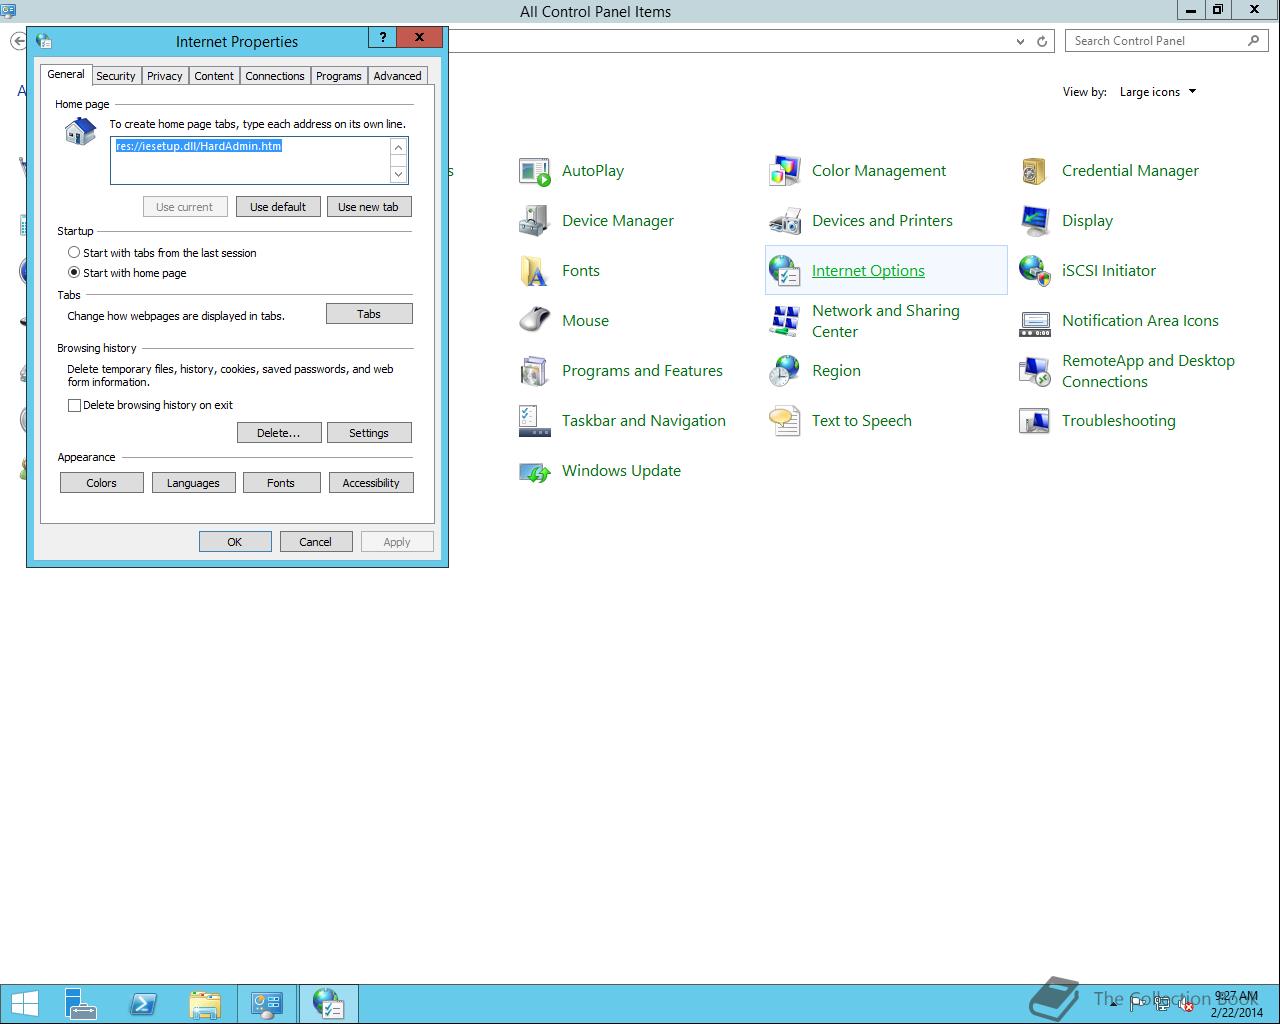
Task: Click the Windows Start button
Action: pos(24,1004)
